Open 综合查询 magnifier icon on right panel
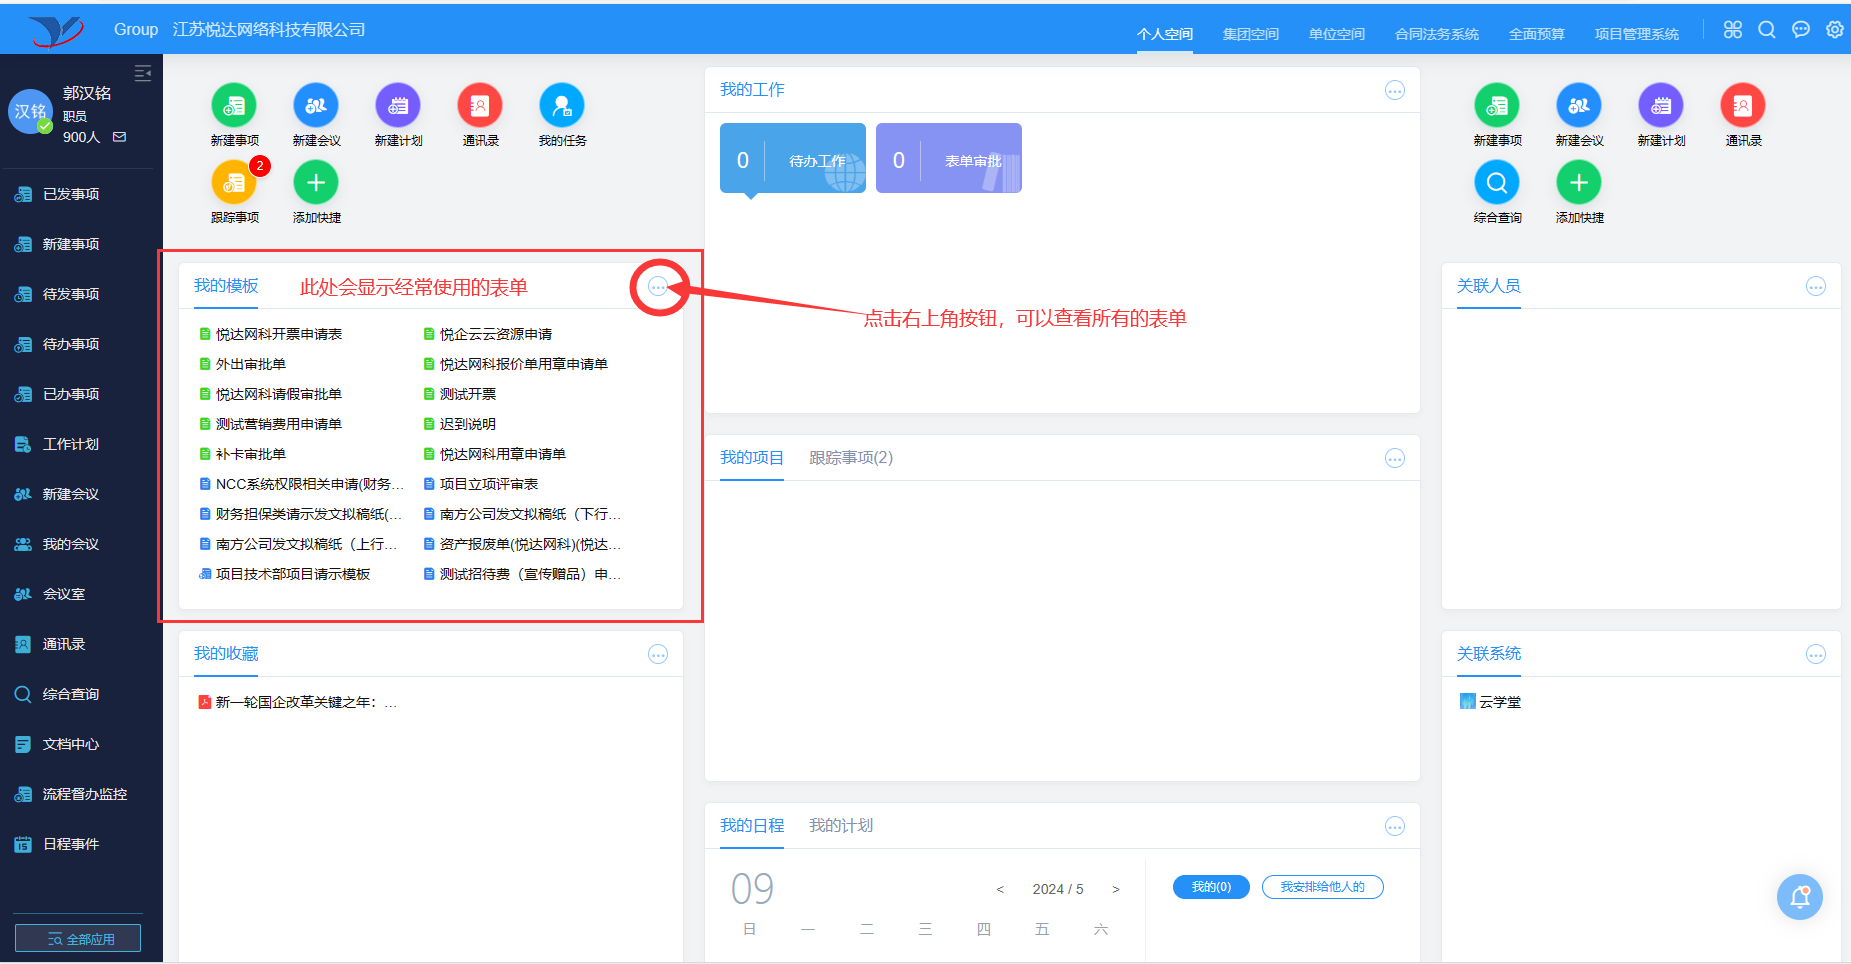Image resolution: width=1851 pixels, height=964 pixels. (x=1497, y=183)
